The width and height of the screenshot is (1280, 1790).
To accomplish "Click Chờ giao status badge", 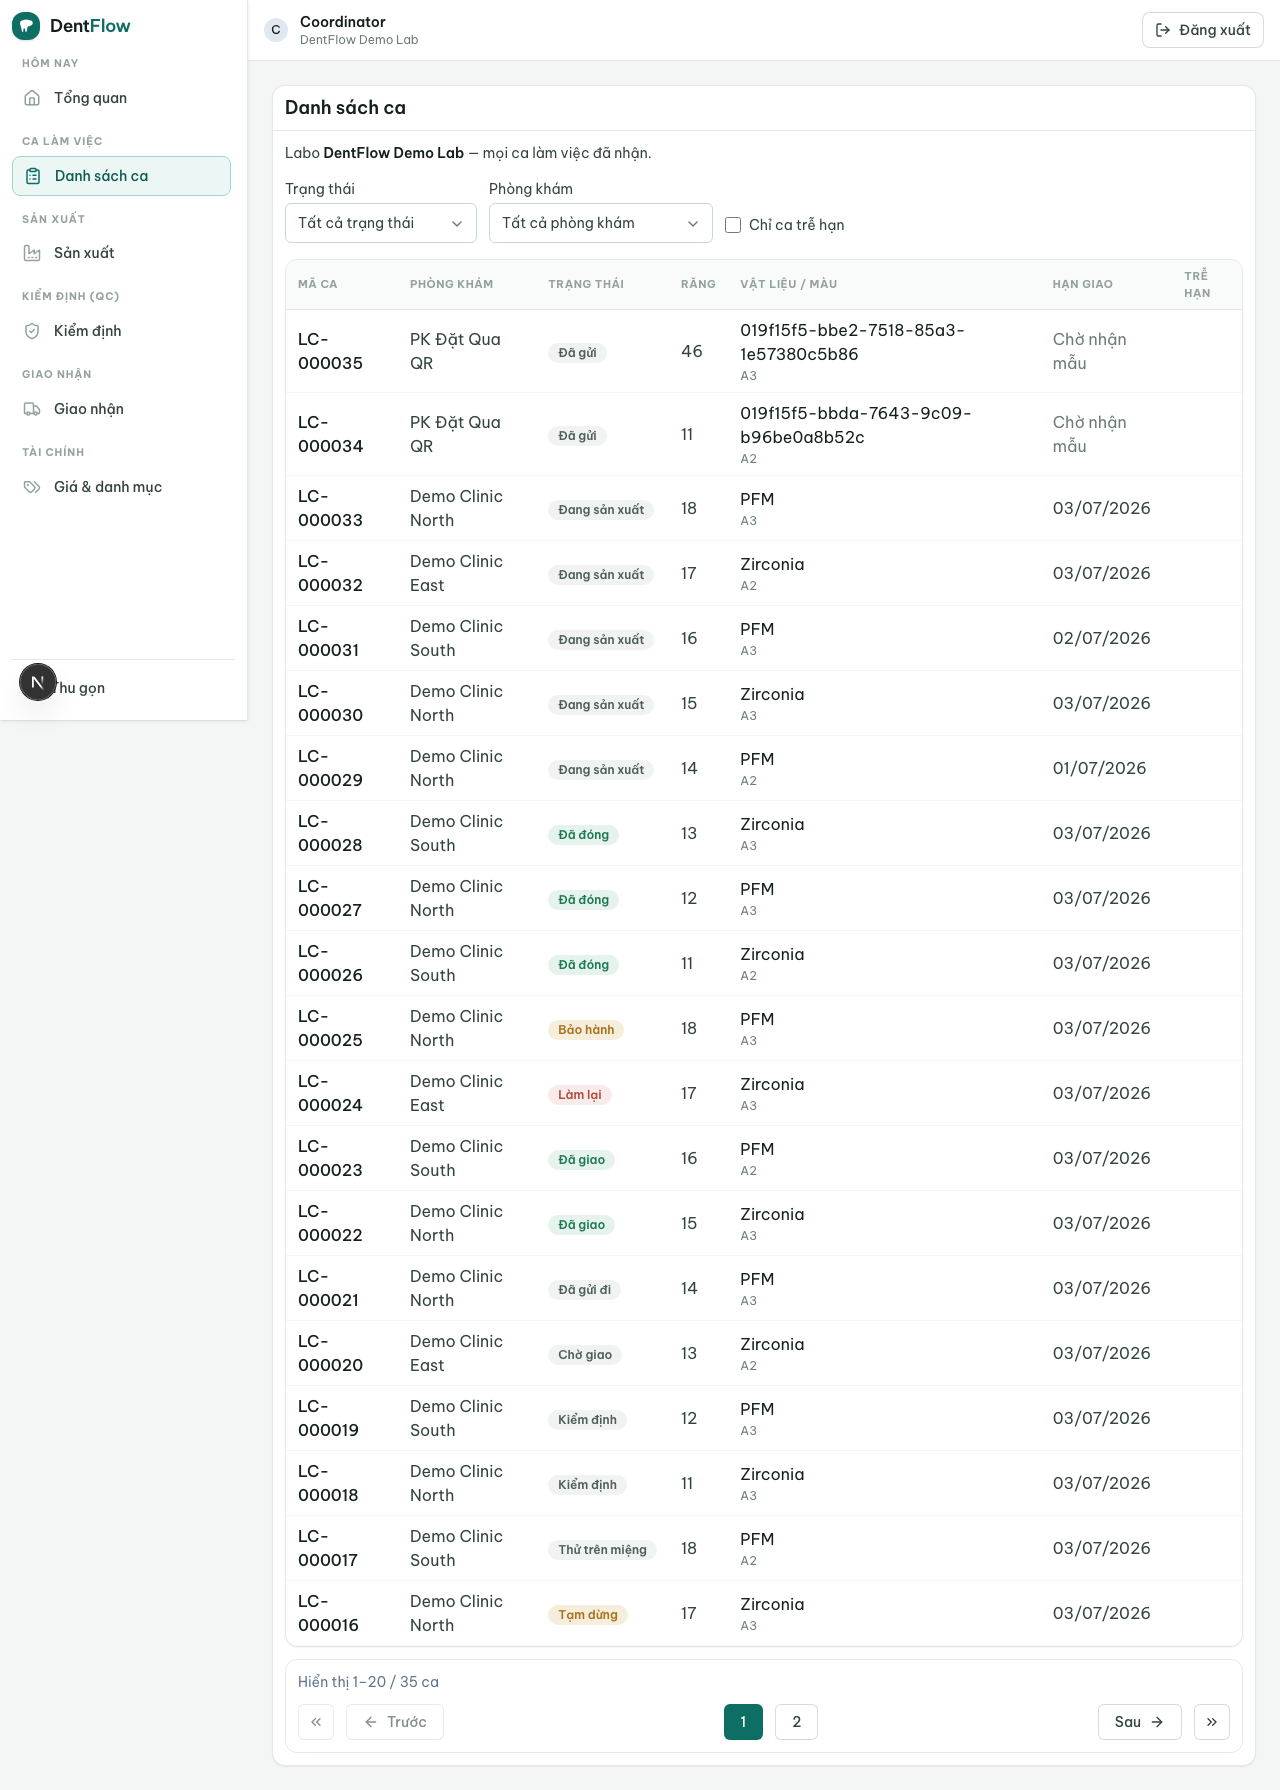I will tap(585, 1355).
